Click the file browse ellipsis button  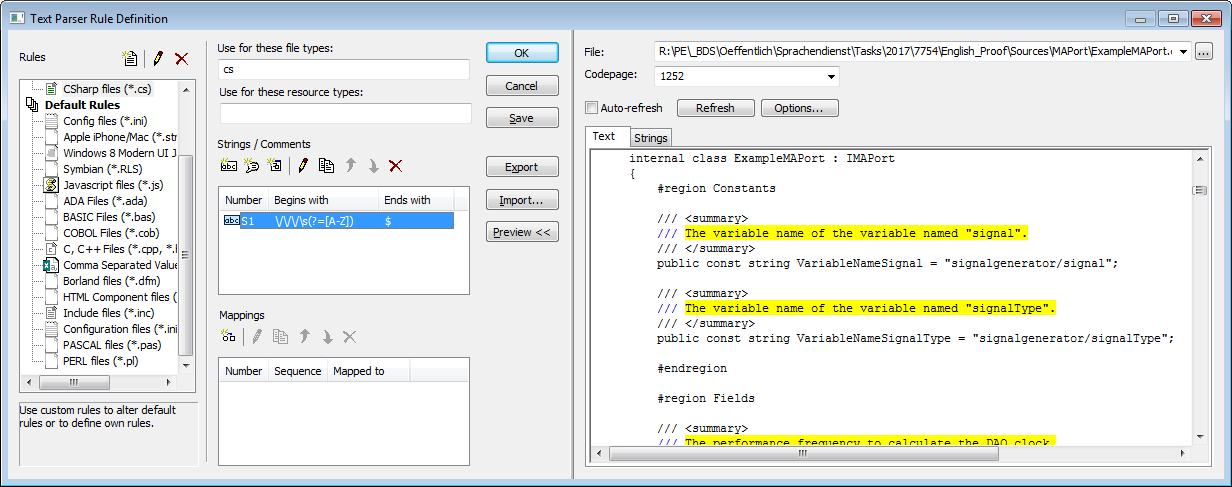coord(1204,52)
